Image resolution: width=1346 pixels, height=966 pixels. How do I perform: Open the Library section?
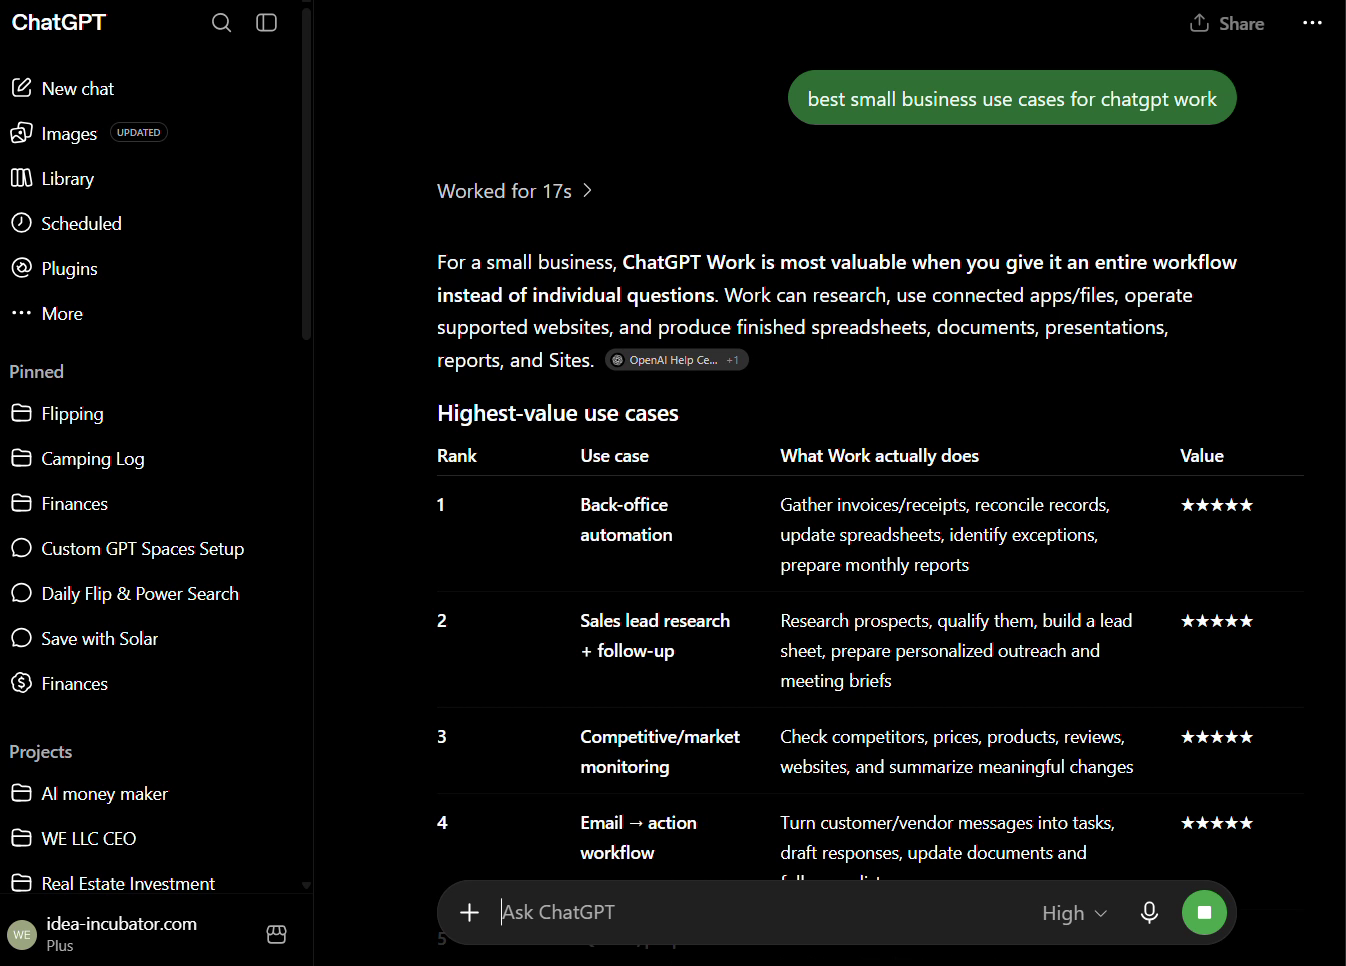[53, 178]
